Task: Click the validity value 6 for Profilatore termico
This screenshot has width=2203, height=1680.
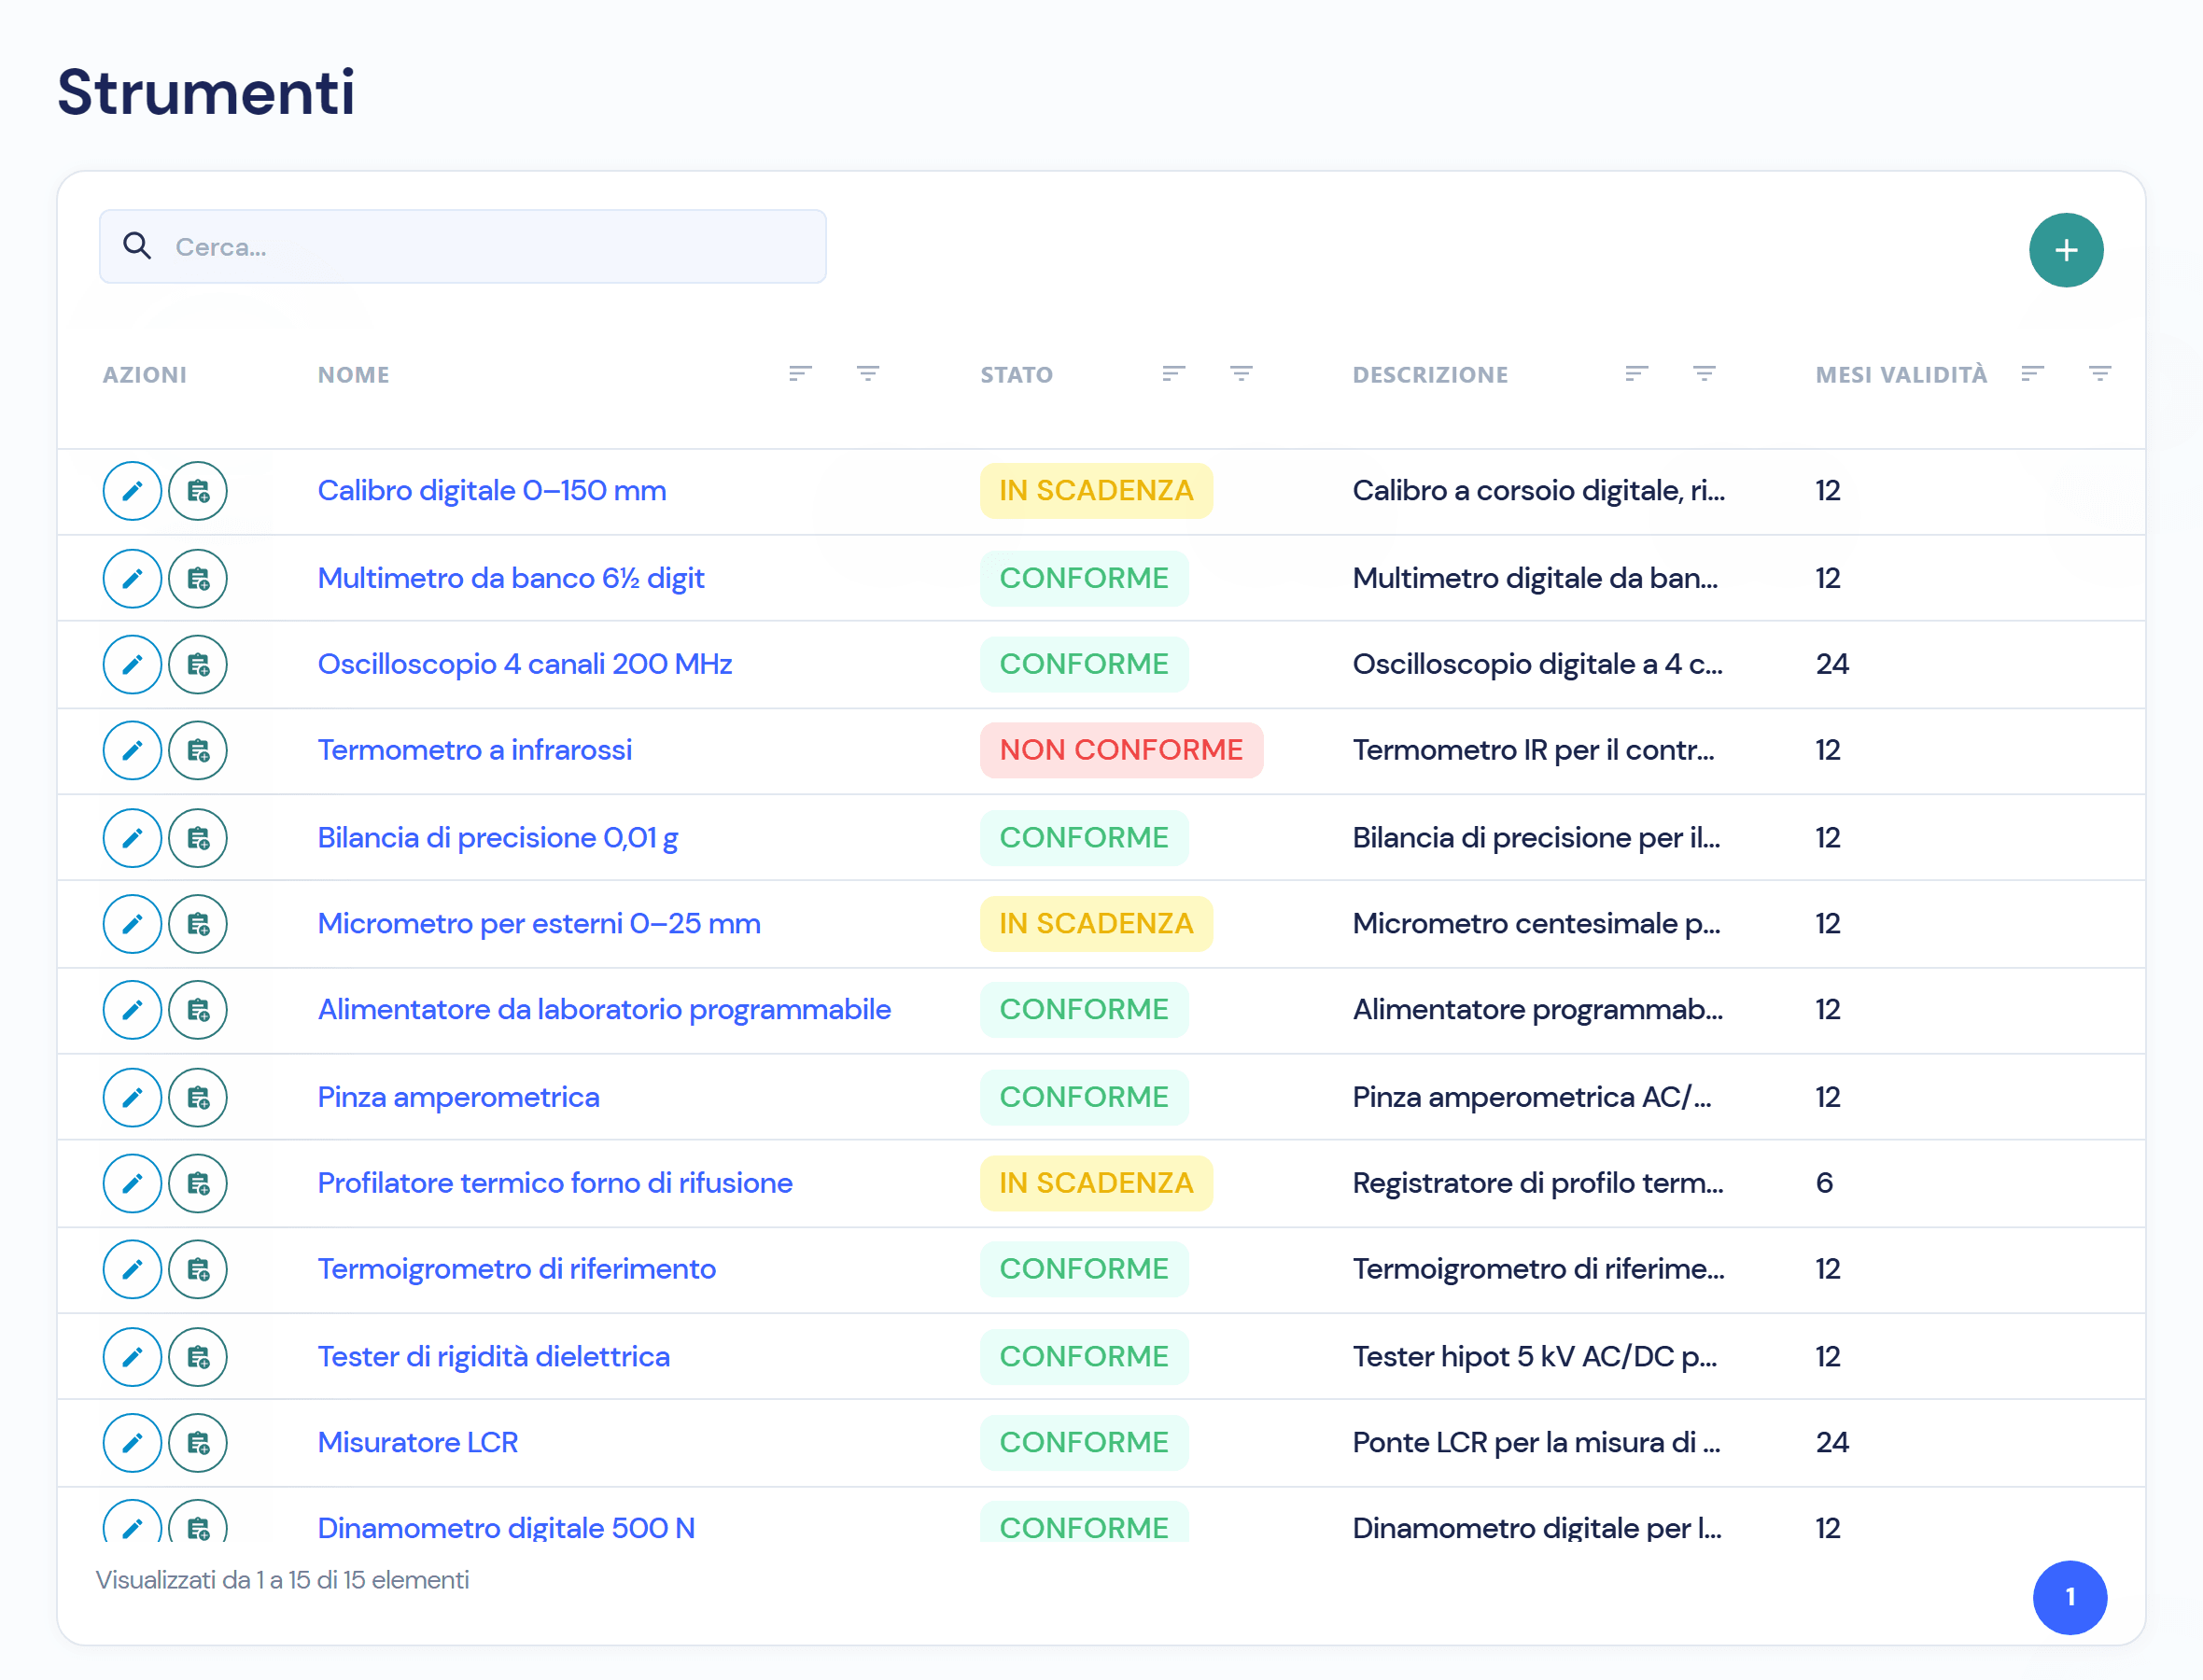Action: (1823, 1183)
